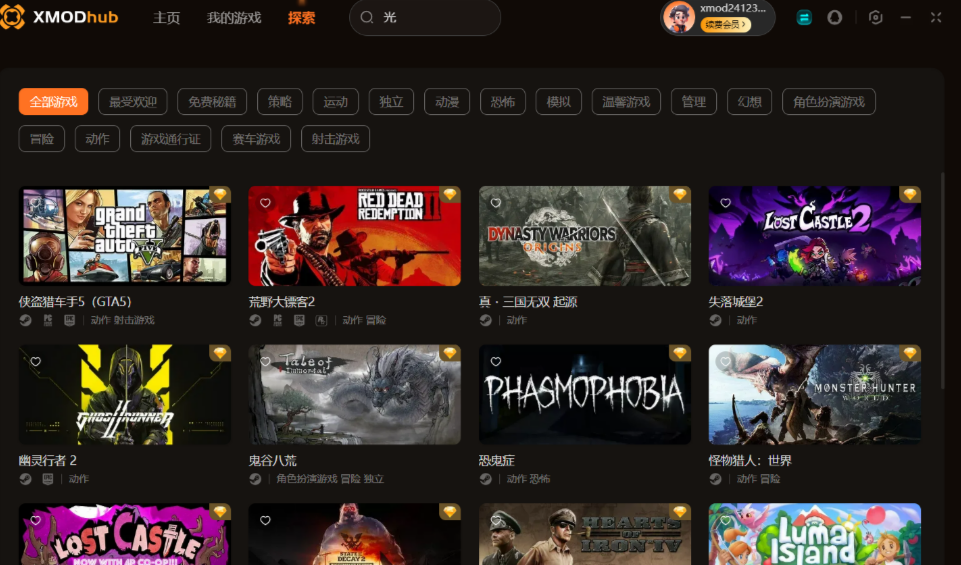Click diamond badge on Phasmophobia card

[680, 353]
